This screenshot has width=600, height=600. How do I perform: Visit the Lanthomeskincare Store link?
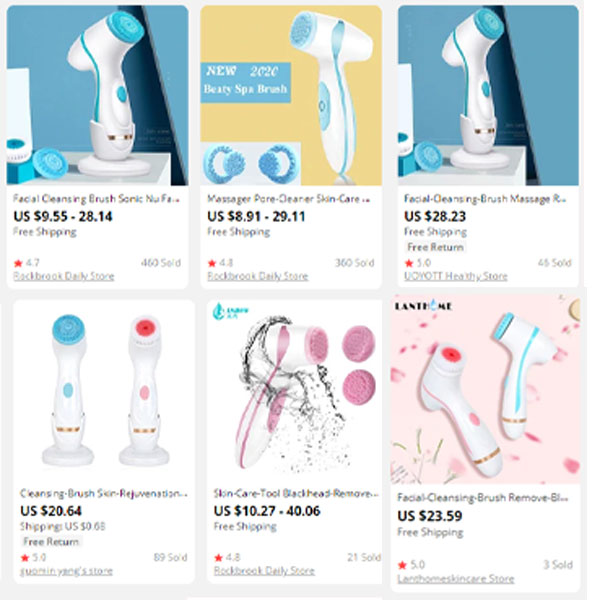click(456, 579)
